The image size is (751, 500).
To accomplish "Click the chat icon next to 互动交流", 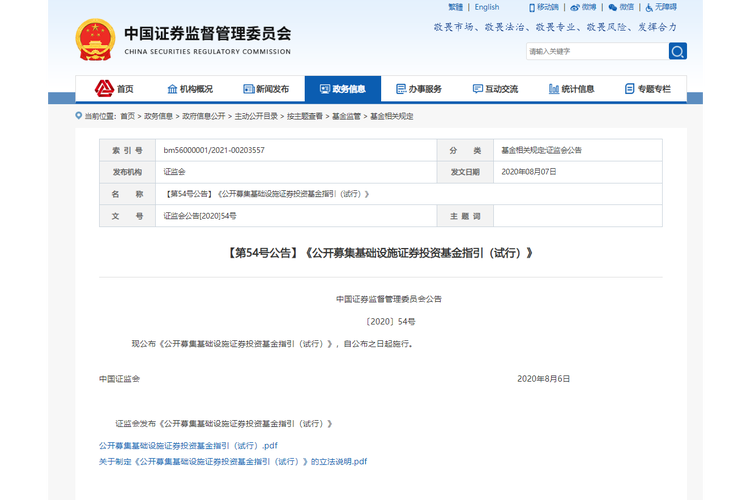I will [478, 89].
